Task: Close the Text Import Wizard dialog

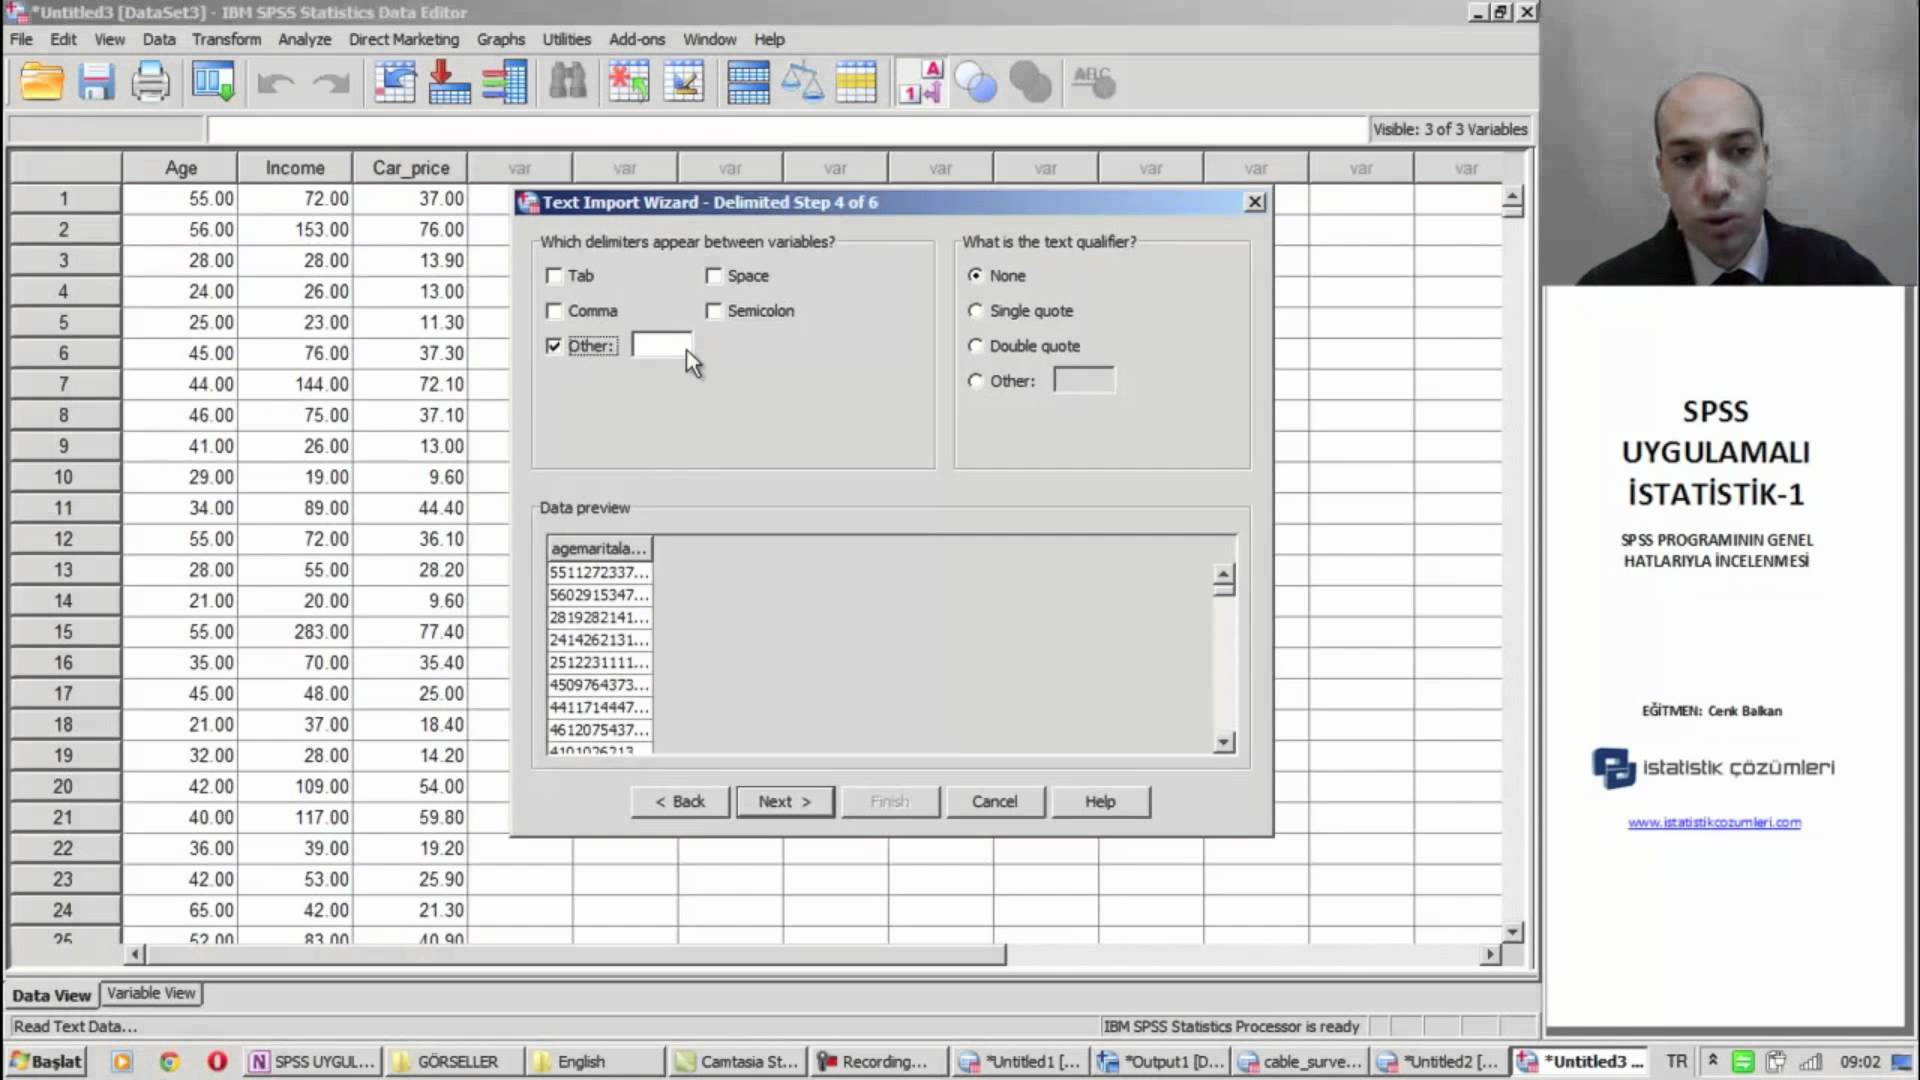Action: click(x=1255, y=202)
